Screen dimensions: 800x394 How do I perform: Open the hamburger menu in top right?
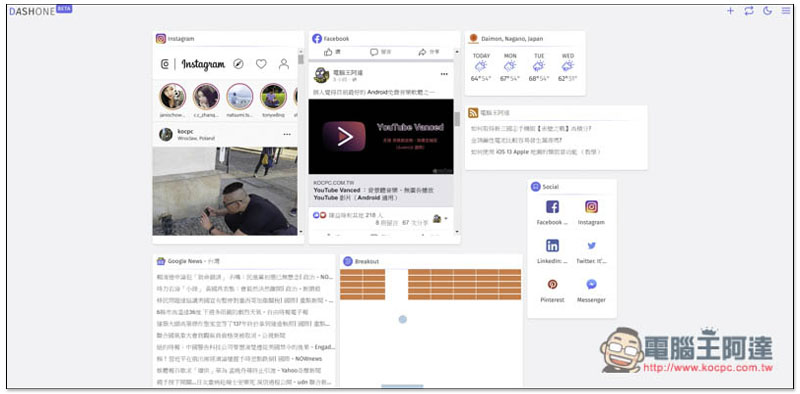(785, 11)
